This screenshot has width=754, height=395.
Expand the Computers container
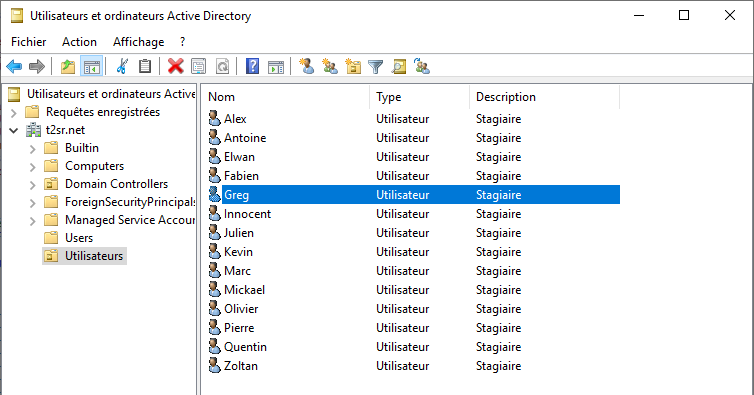click(32, 166)
